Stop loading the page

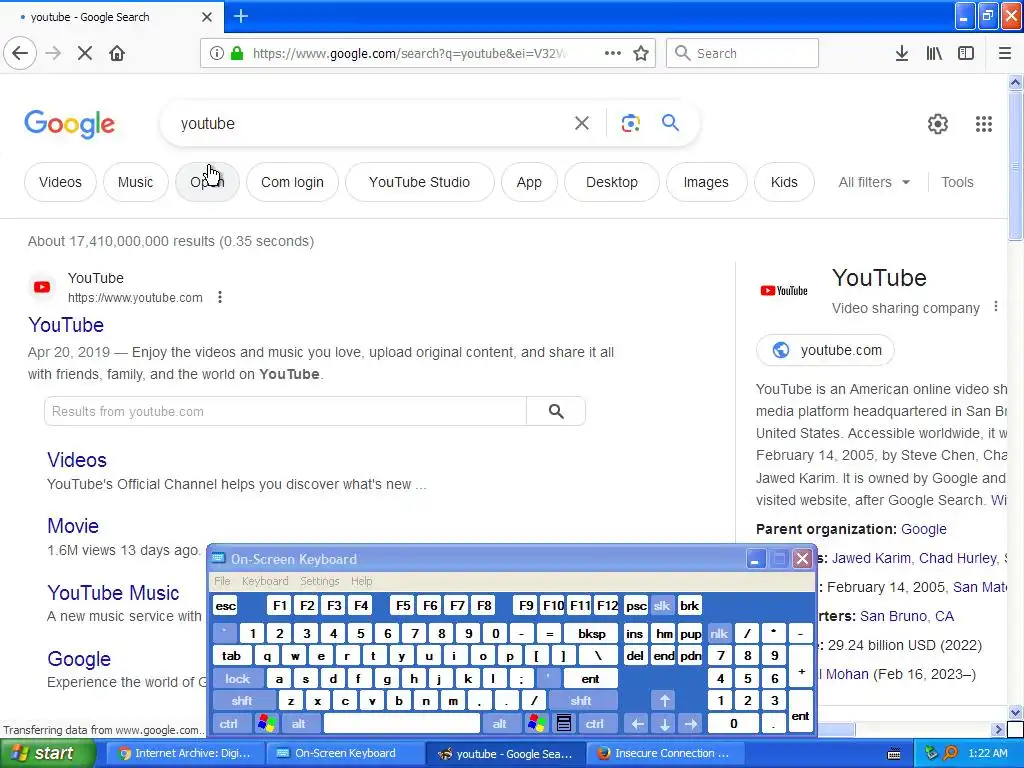85,53
